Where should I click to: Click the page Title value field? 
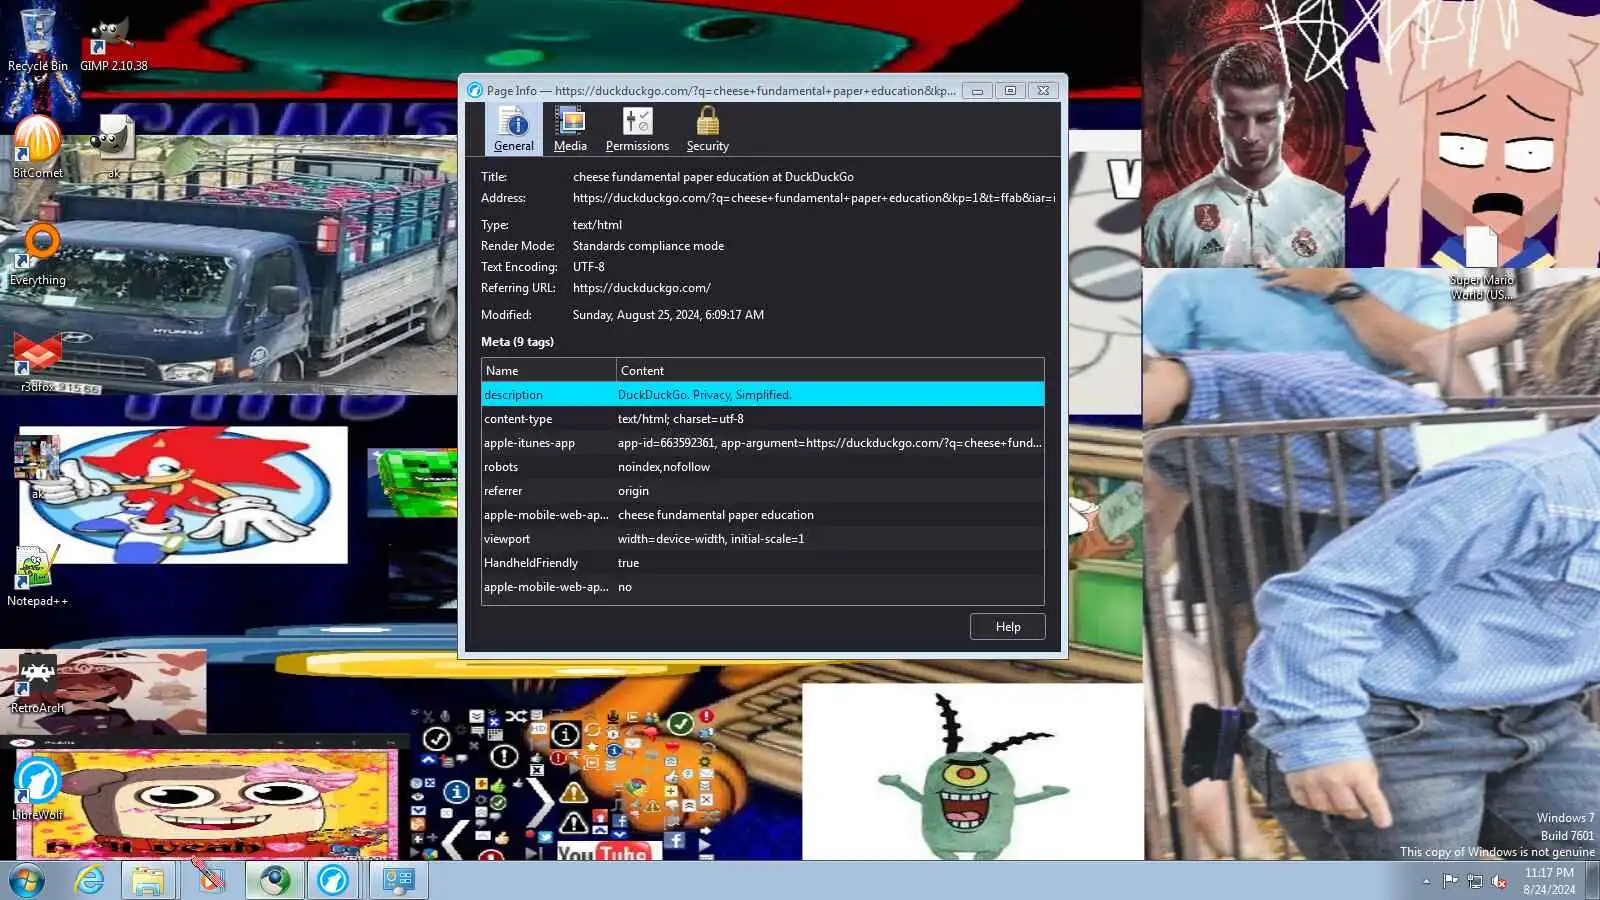coord(713,177)
